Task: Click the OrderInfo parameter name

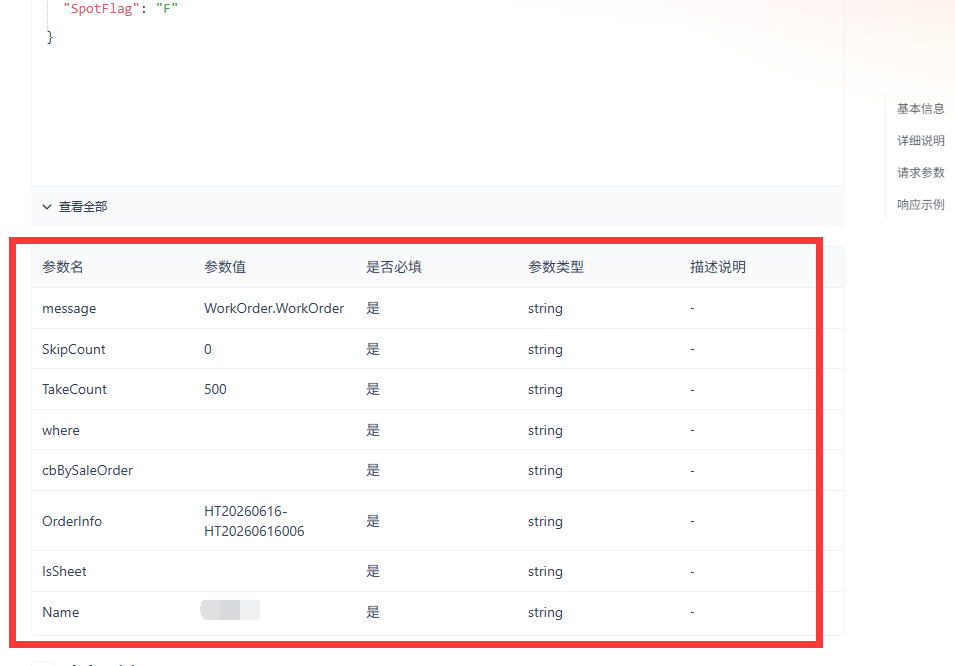Action: 72,521
